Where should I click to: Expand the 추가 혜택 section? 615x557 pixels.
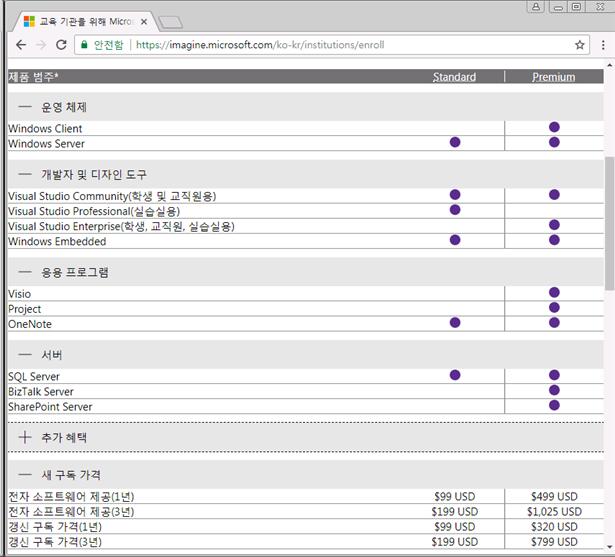[x=26, y=438]
